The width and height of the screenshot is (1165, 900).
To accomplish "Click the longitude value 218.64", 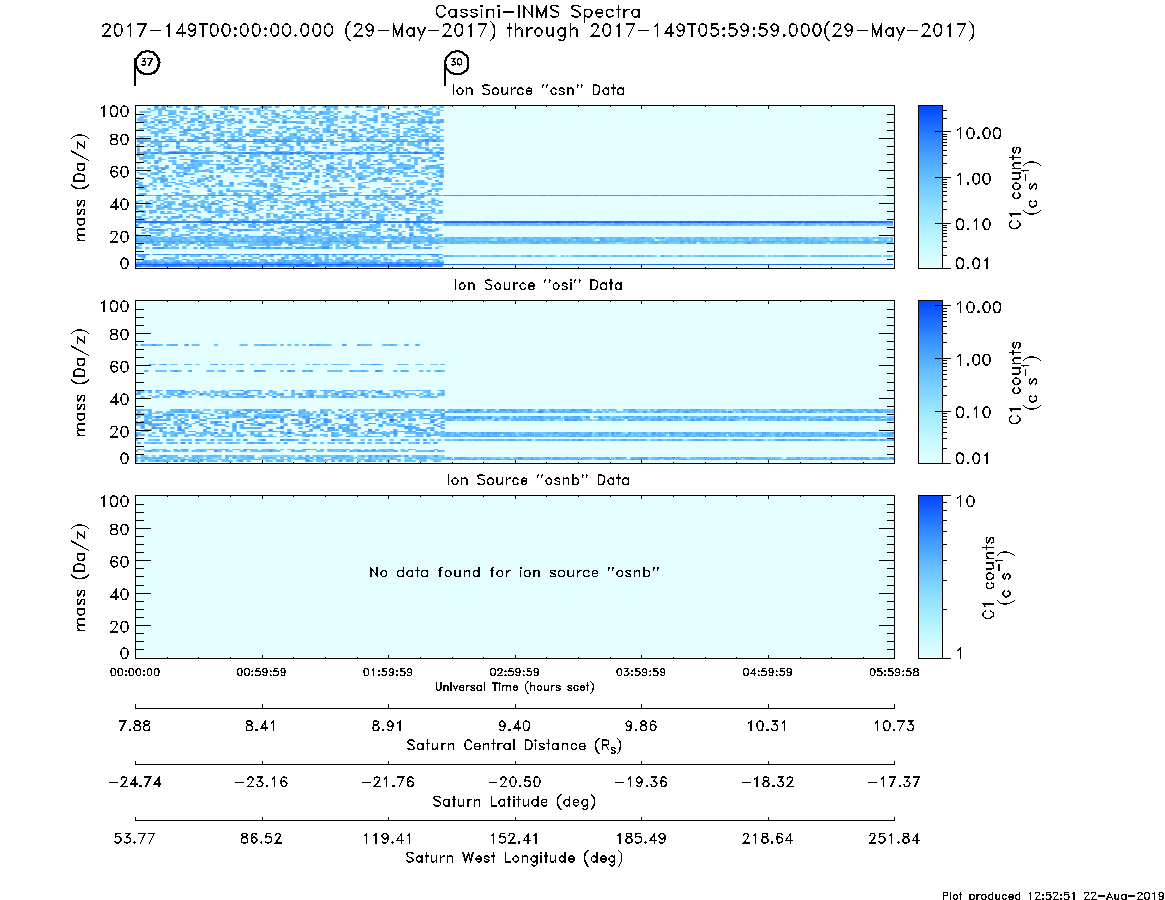I will point(768,839).
